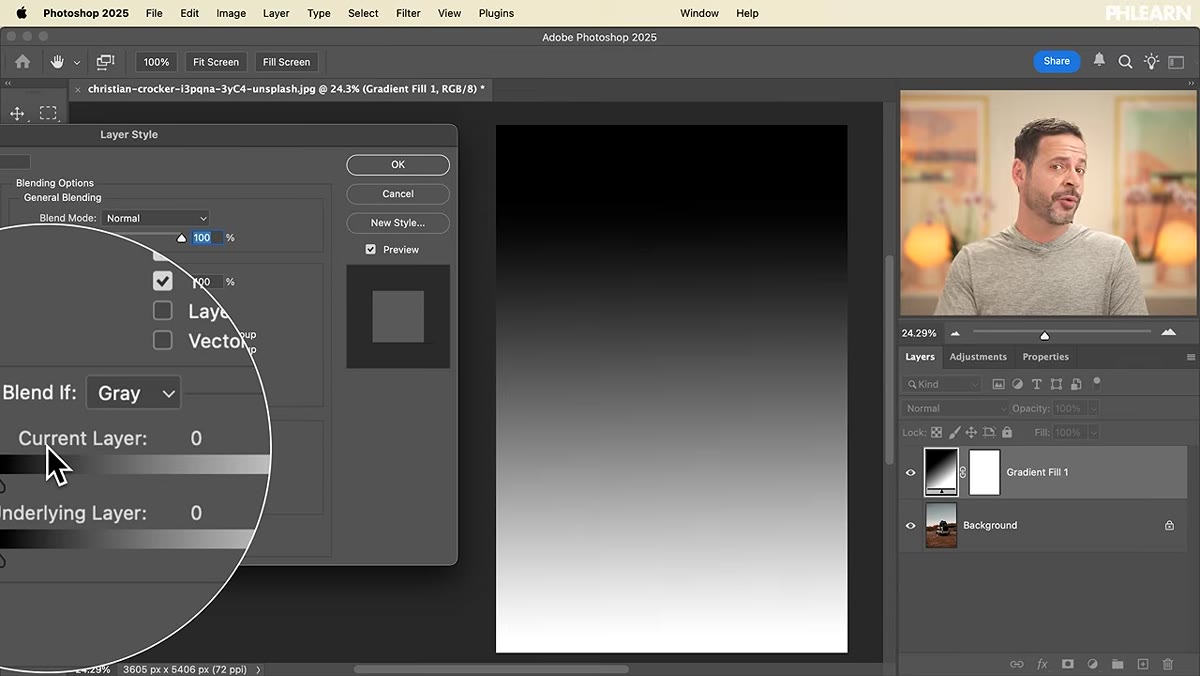This screenshot has width=1200, height=676.
Task: Click link between gradient and mask thumbnails
Action: click(963, 472)
